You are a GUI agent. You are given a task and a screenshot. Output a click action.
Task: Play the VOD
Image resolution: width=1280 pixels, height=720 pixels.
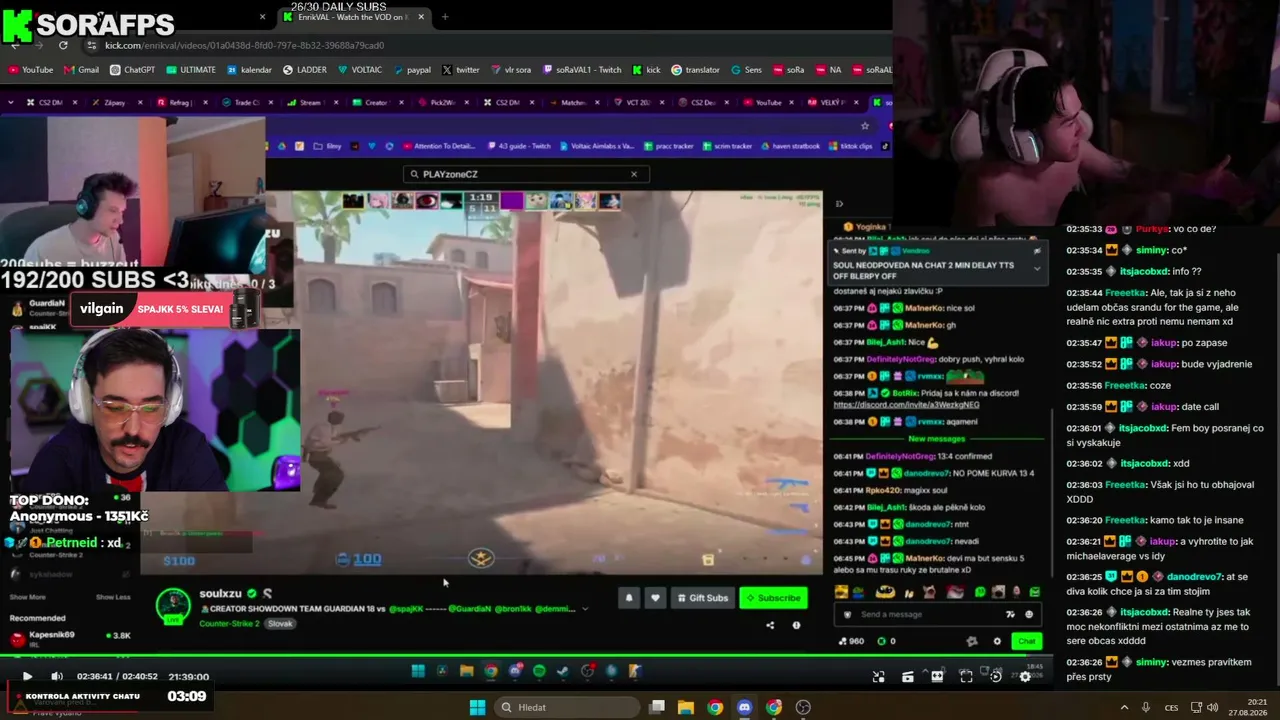click(x=27, y=676)
